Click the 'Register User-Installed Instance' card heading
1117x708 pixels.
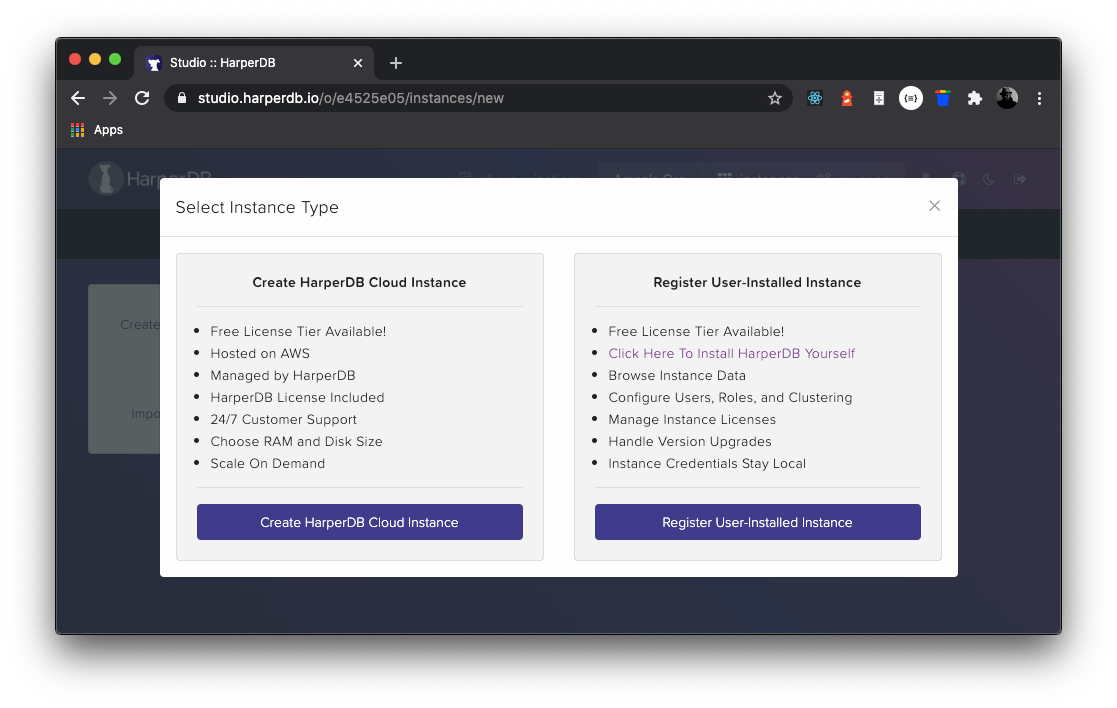[757, 283]
